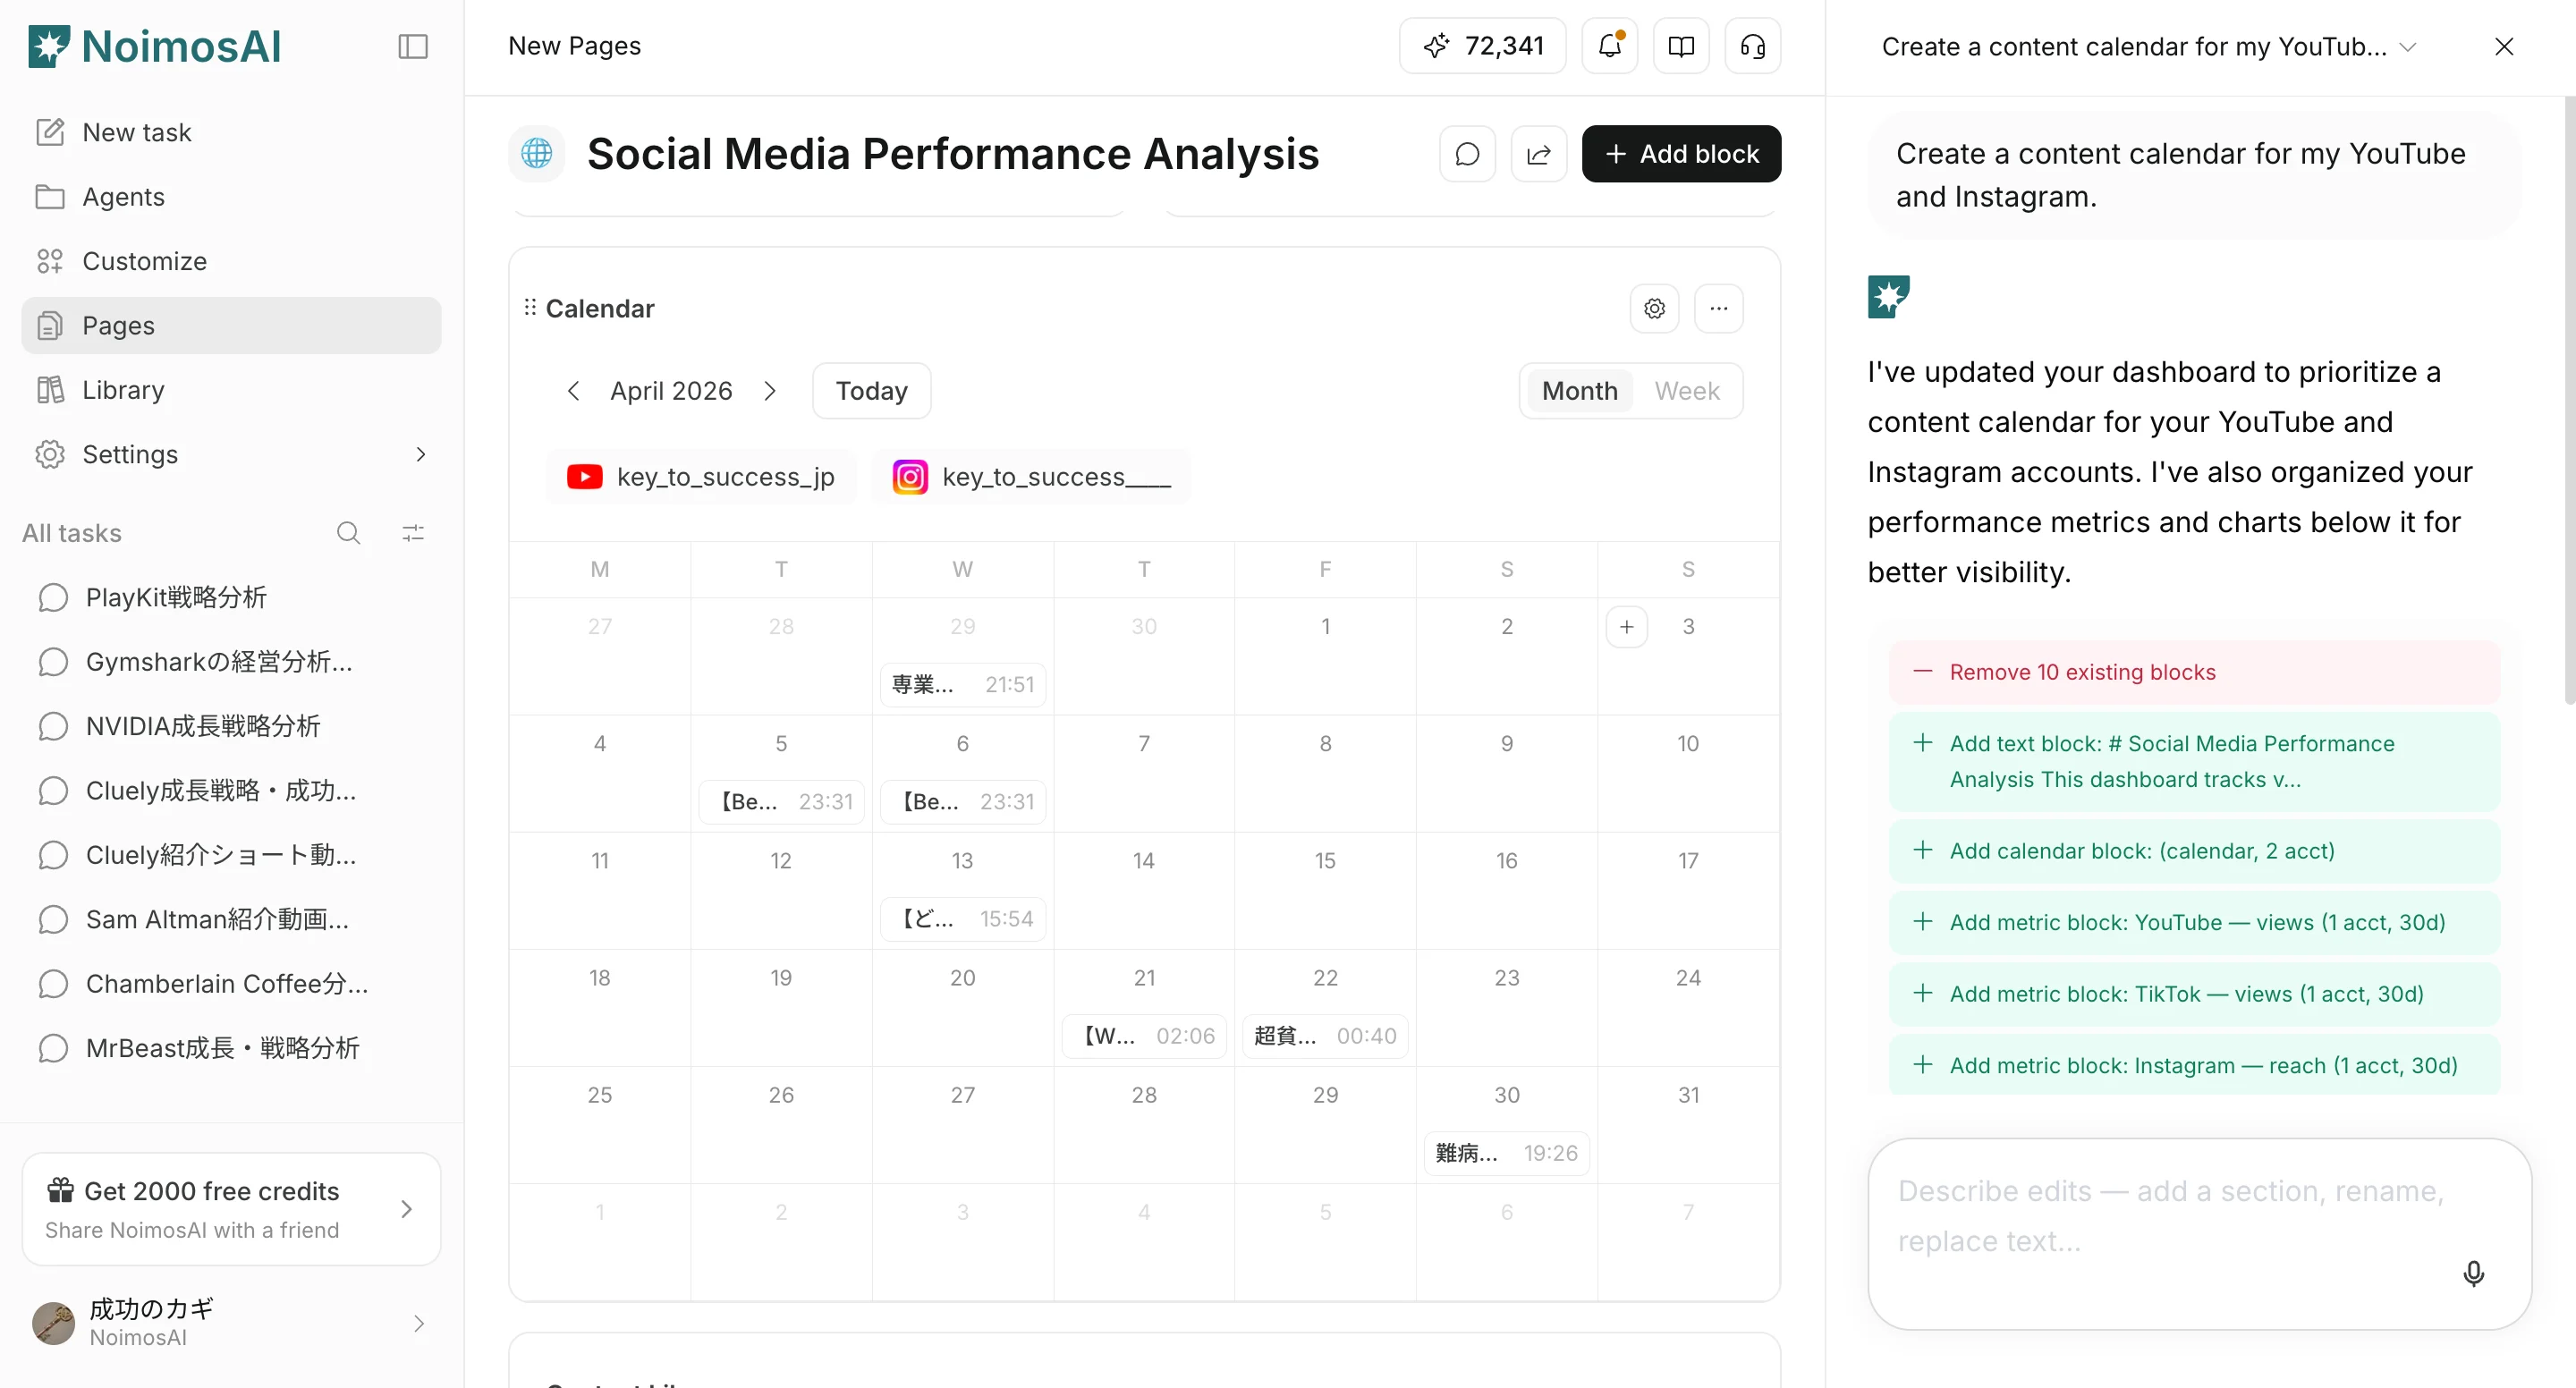
Task: Open Agents in the sidebar
Action: (x=232, y=197)
